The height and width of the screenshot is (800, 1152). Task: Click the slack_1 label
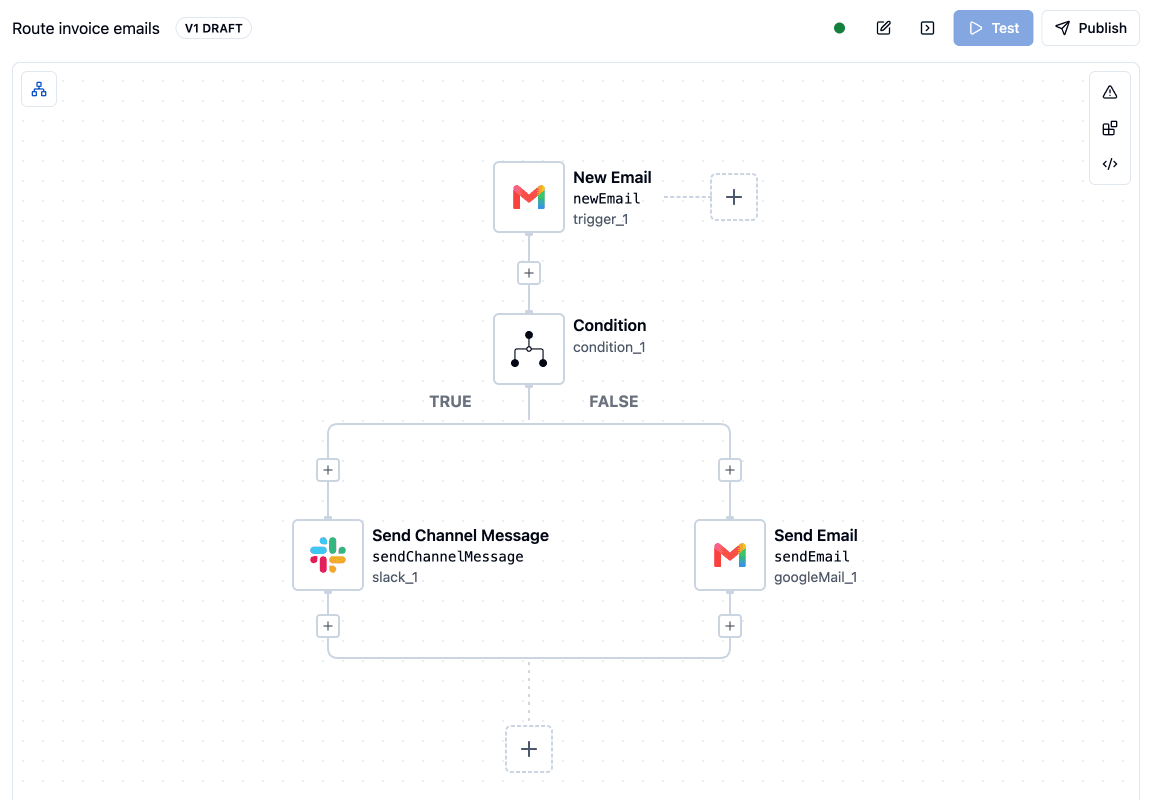[x=395, y=577]
